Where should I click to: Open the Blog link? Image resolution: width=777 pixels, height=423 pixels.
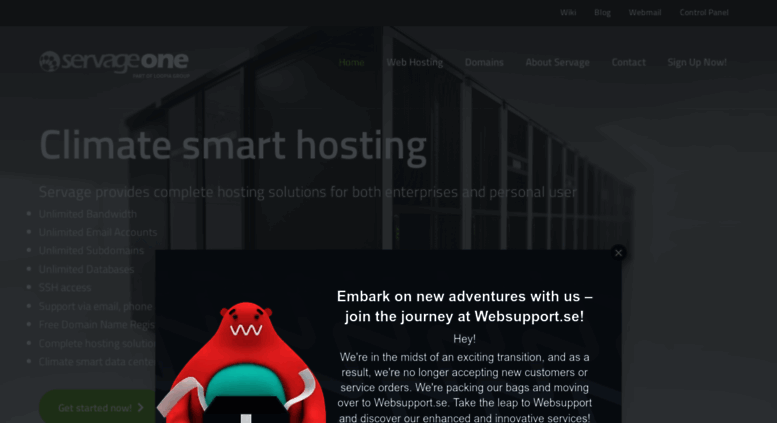pyautogui.click(x=602, y=12)
